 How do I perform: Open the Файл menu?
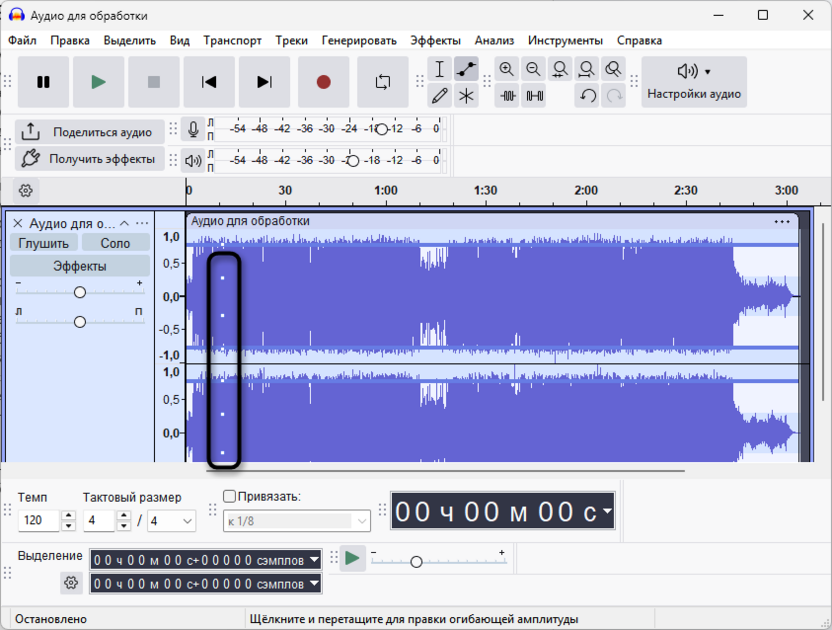click(x=22, y=40)
